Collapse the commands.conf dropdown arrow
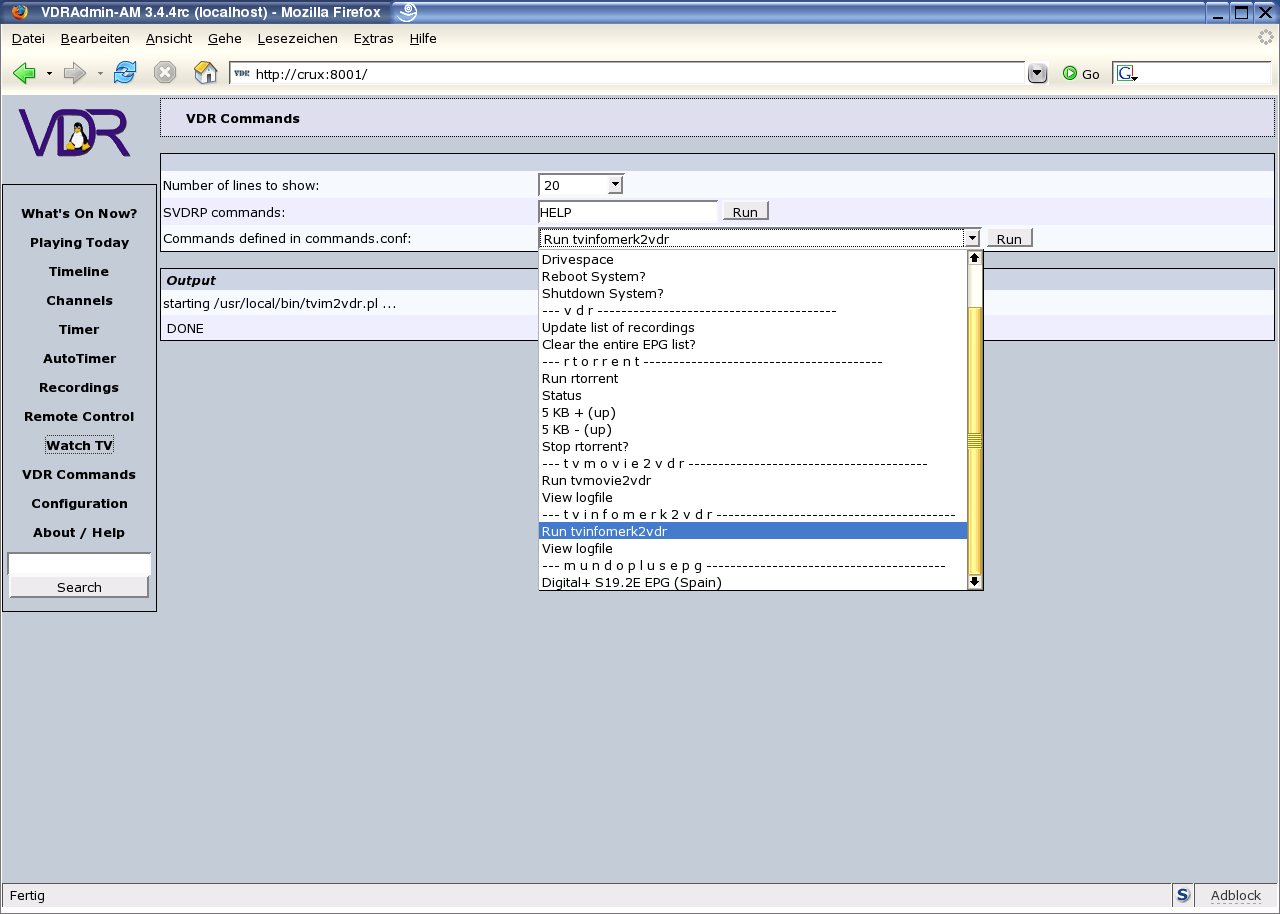Image resolution: width=1280 pixels, height=914 pixels. tap(971, 238)
